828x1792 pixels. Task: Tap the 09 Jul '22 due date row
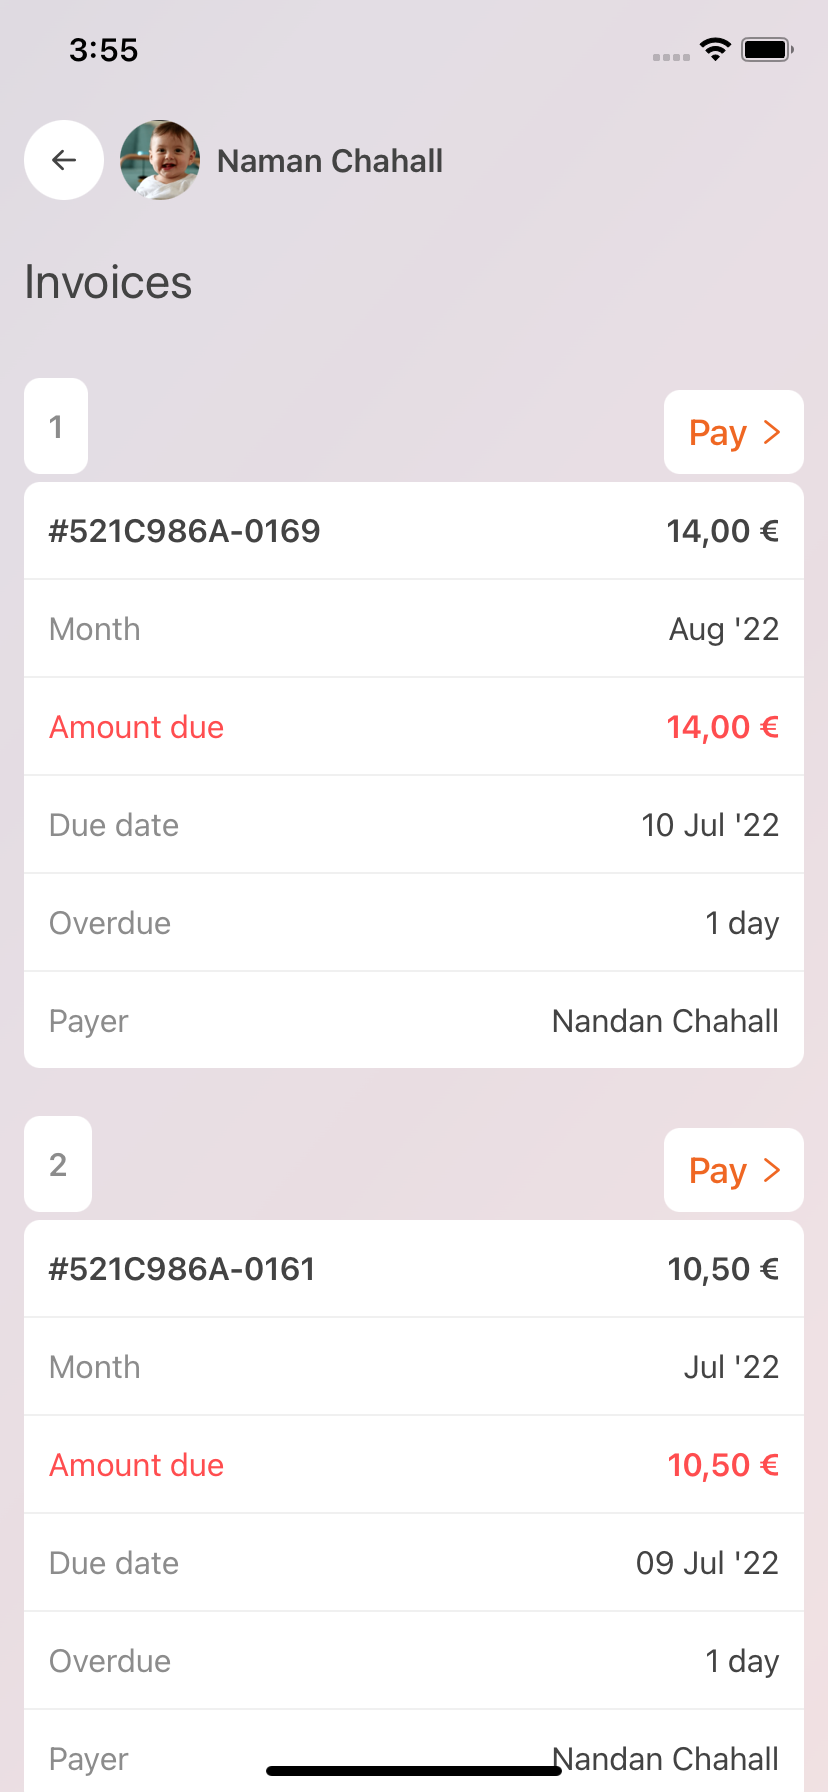pos(414,1563)
